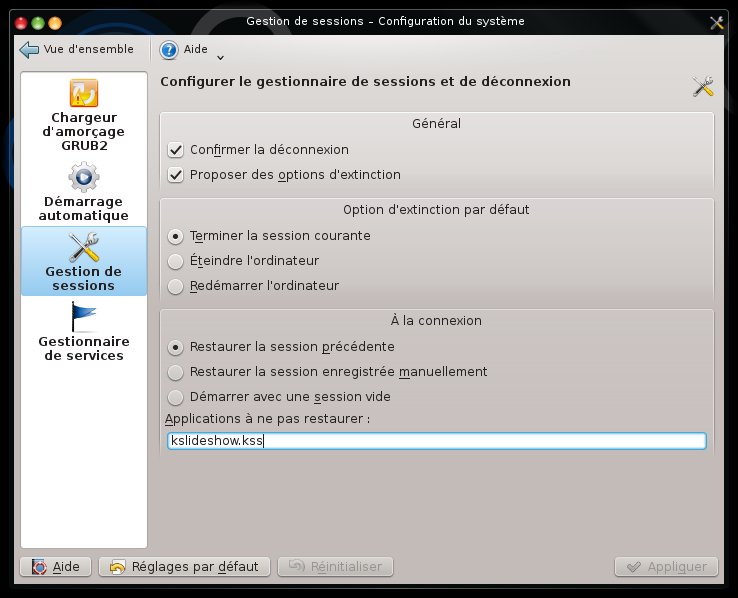The height and width of the screenshot is (598, 738).
Task: Click the wrench icon beside the page heading
Action: pos(703,87)
